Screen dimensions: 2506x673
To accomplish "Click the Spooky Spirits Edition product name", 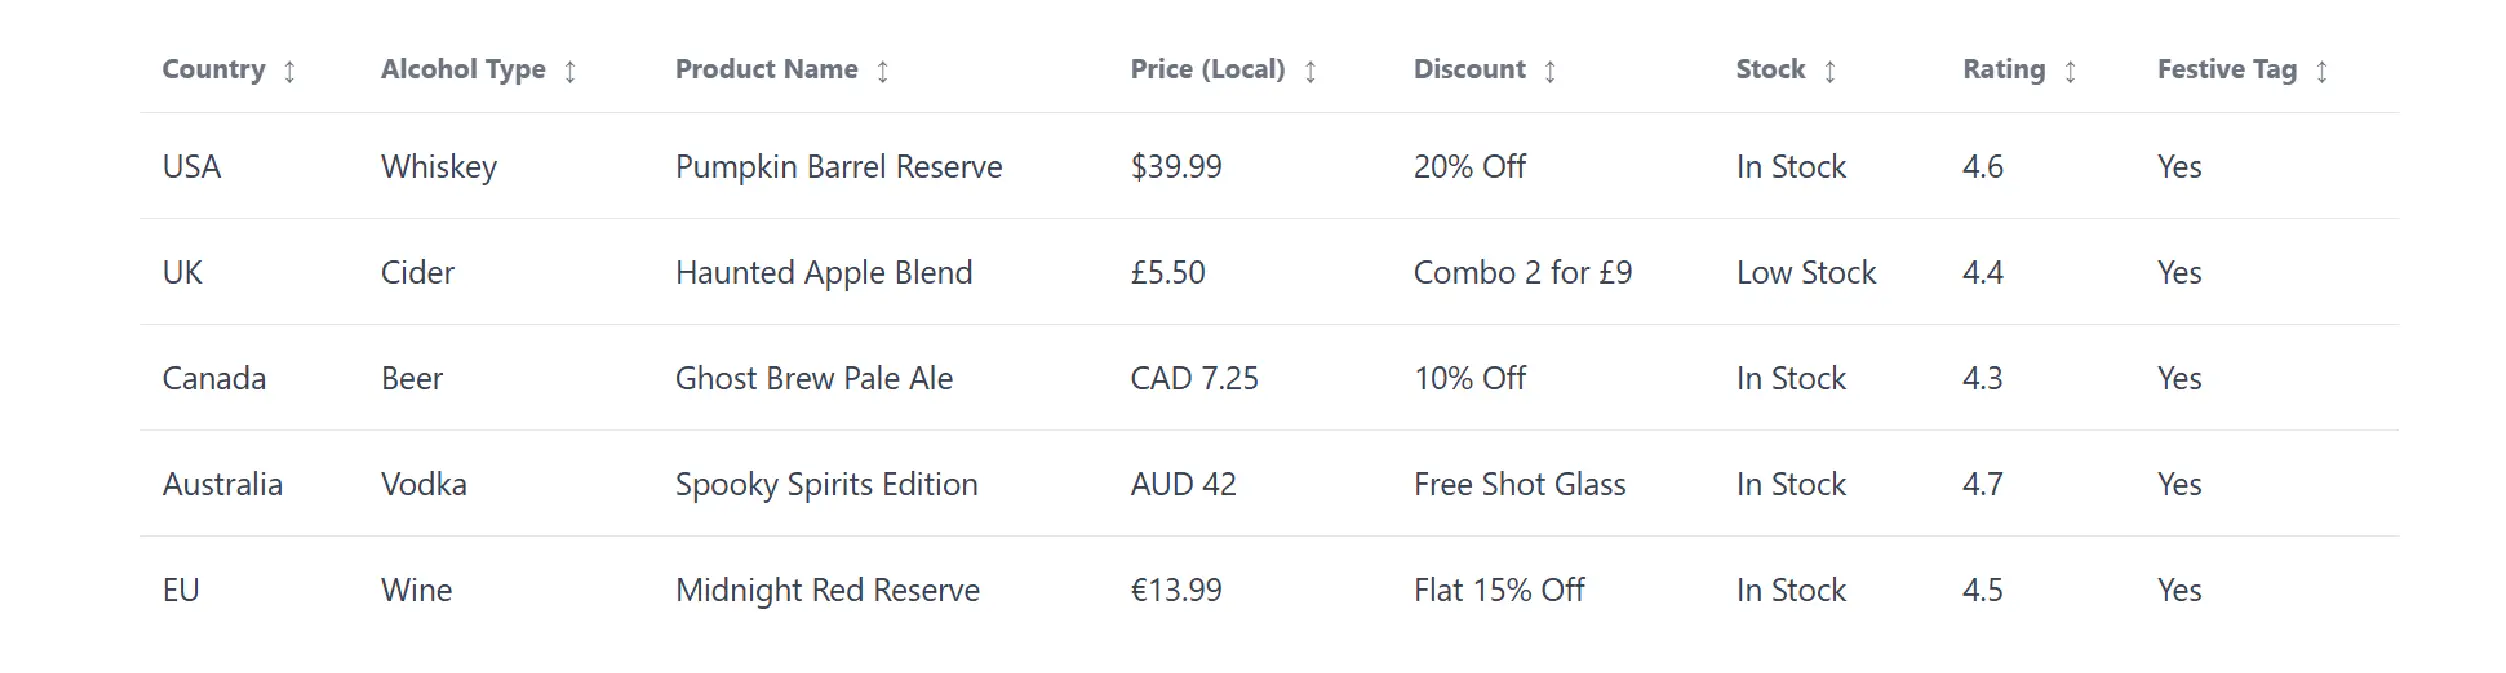I will (x=826, y=484).
